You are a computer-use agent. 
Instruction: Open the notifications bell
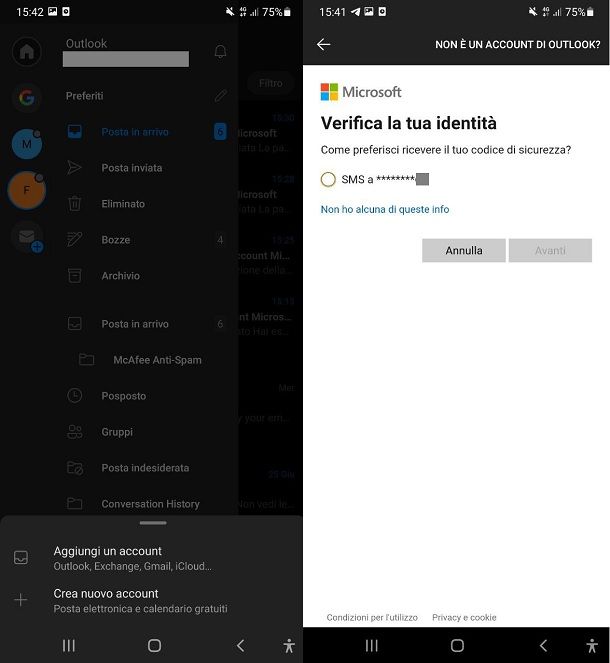(220, 52)
